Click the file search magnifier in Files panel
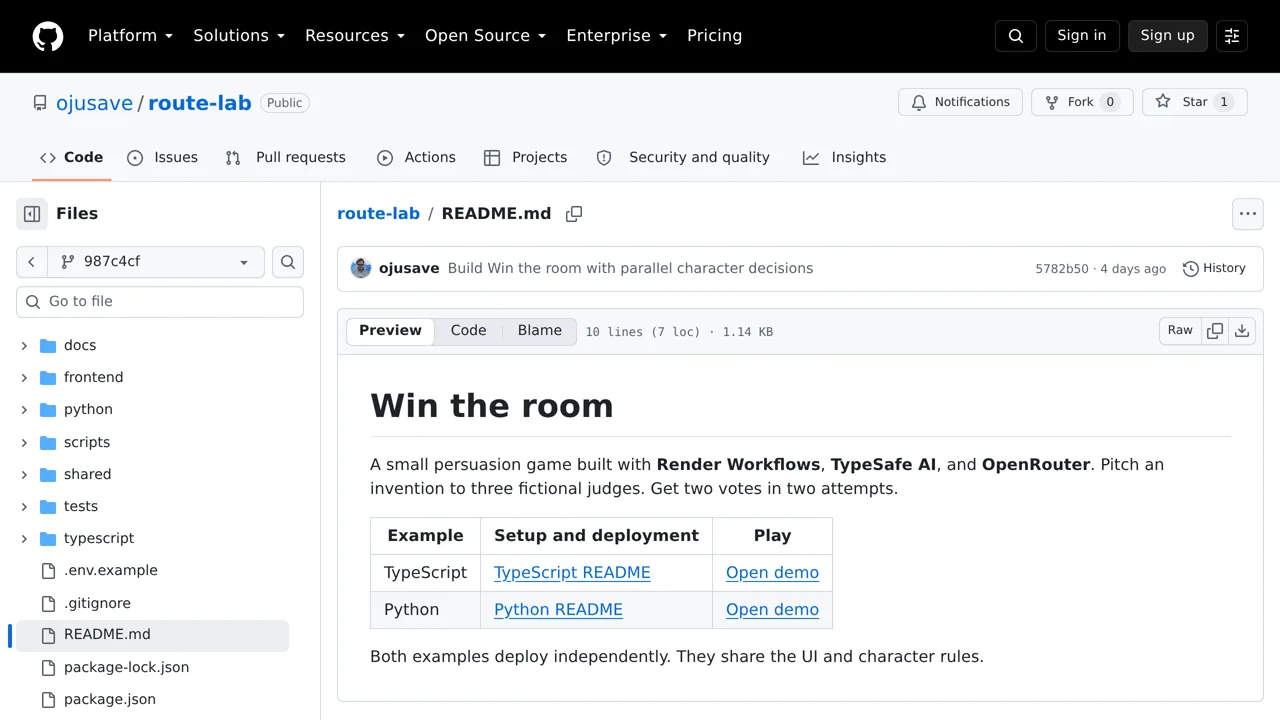This screenshot has width=1280, height=720. pyautogui.click(x=288, y=262)
